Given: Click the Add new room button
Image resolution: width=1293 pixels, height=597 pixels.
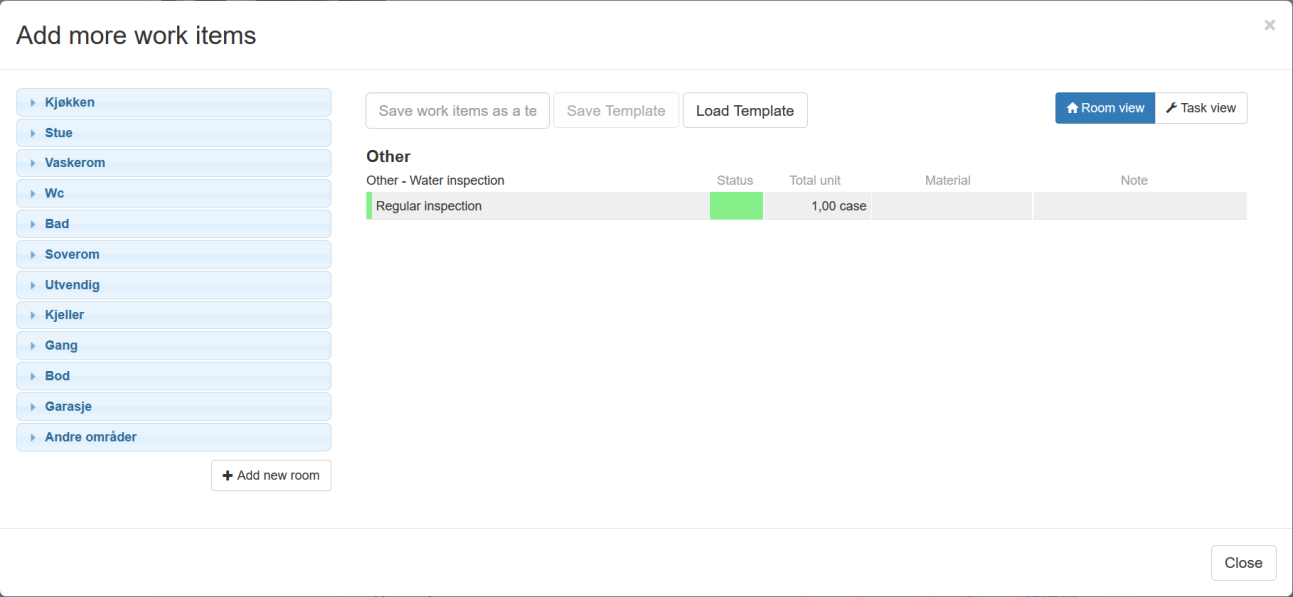Looking at the screenshot, I should 271,475.
